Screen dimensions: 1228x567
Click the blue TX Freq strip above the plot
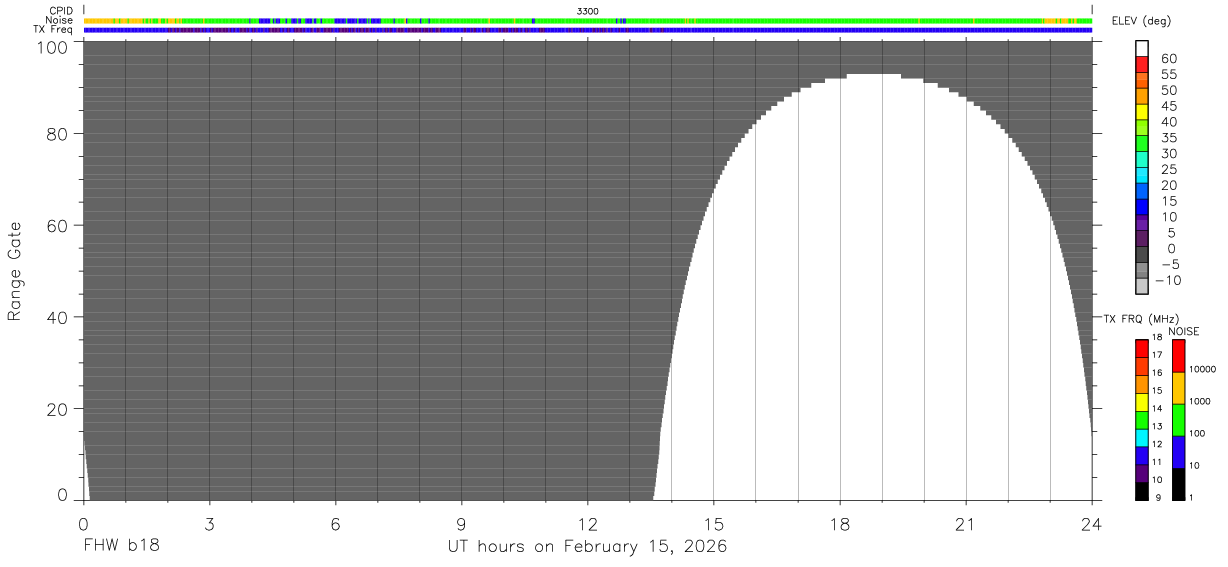[x=587, y=30]
